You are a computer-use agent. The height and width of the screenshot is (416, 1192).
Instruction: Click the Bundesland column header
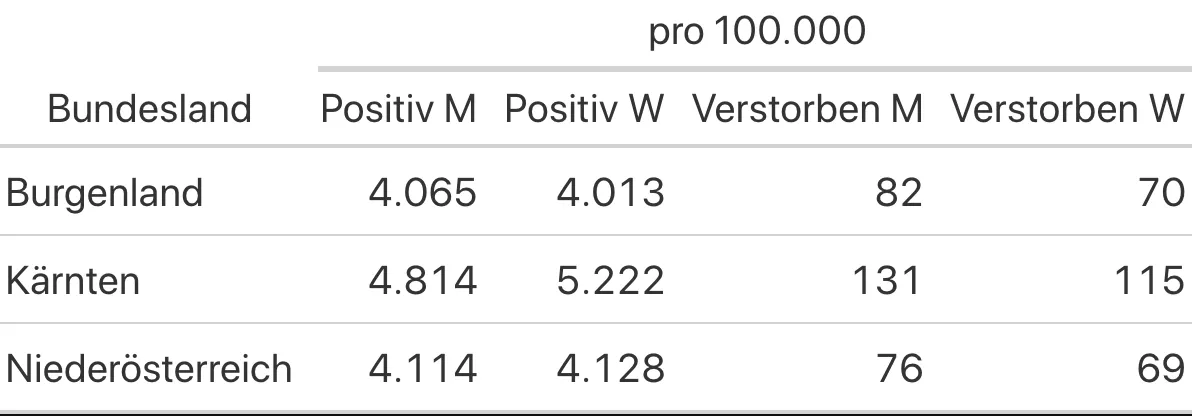(x=150, y=109)
